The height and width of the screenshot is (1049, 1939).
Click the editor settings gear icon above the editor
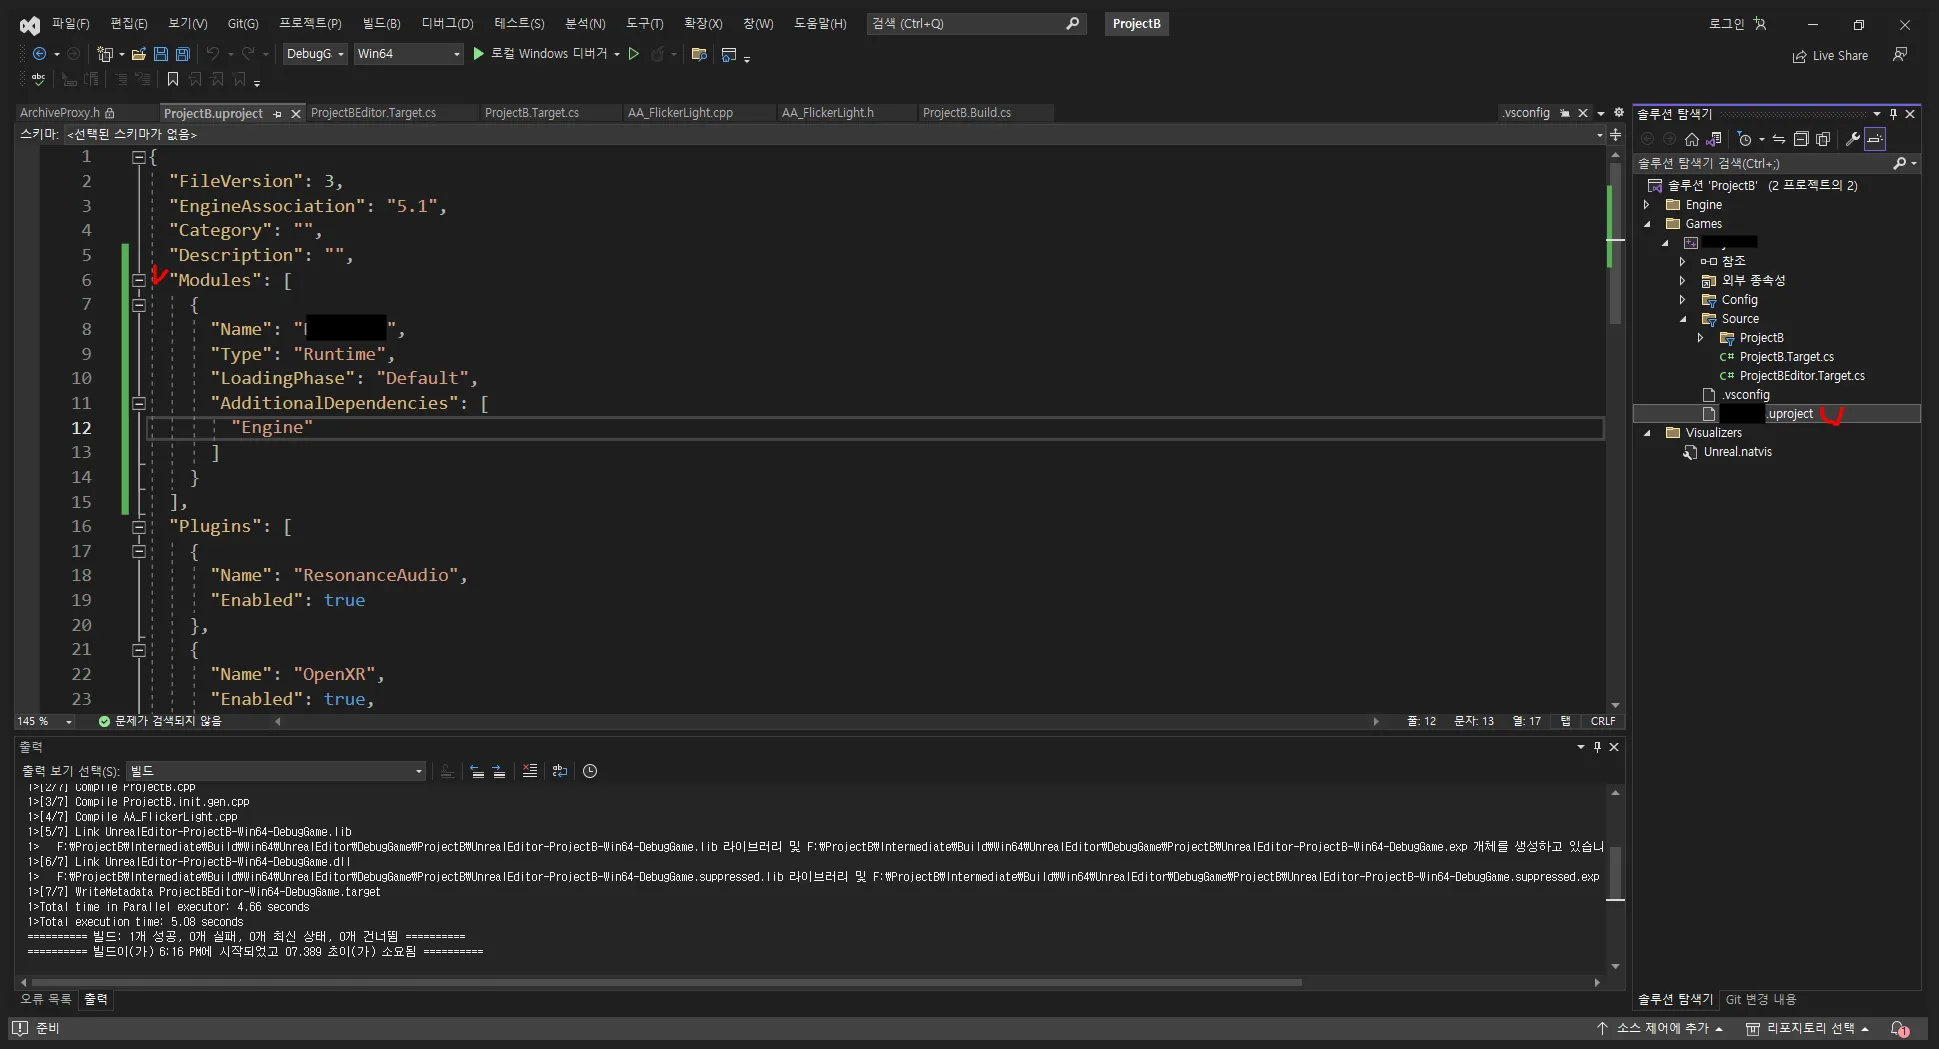tap(1619, 113)
